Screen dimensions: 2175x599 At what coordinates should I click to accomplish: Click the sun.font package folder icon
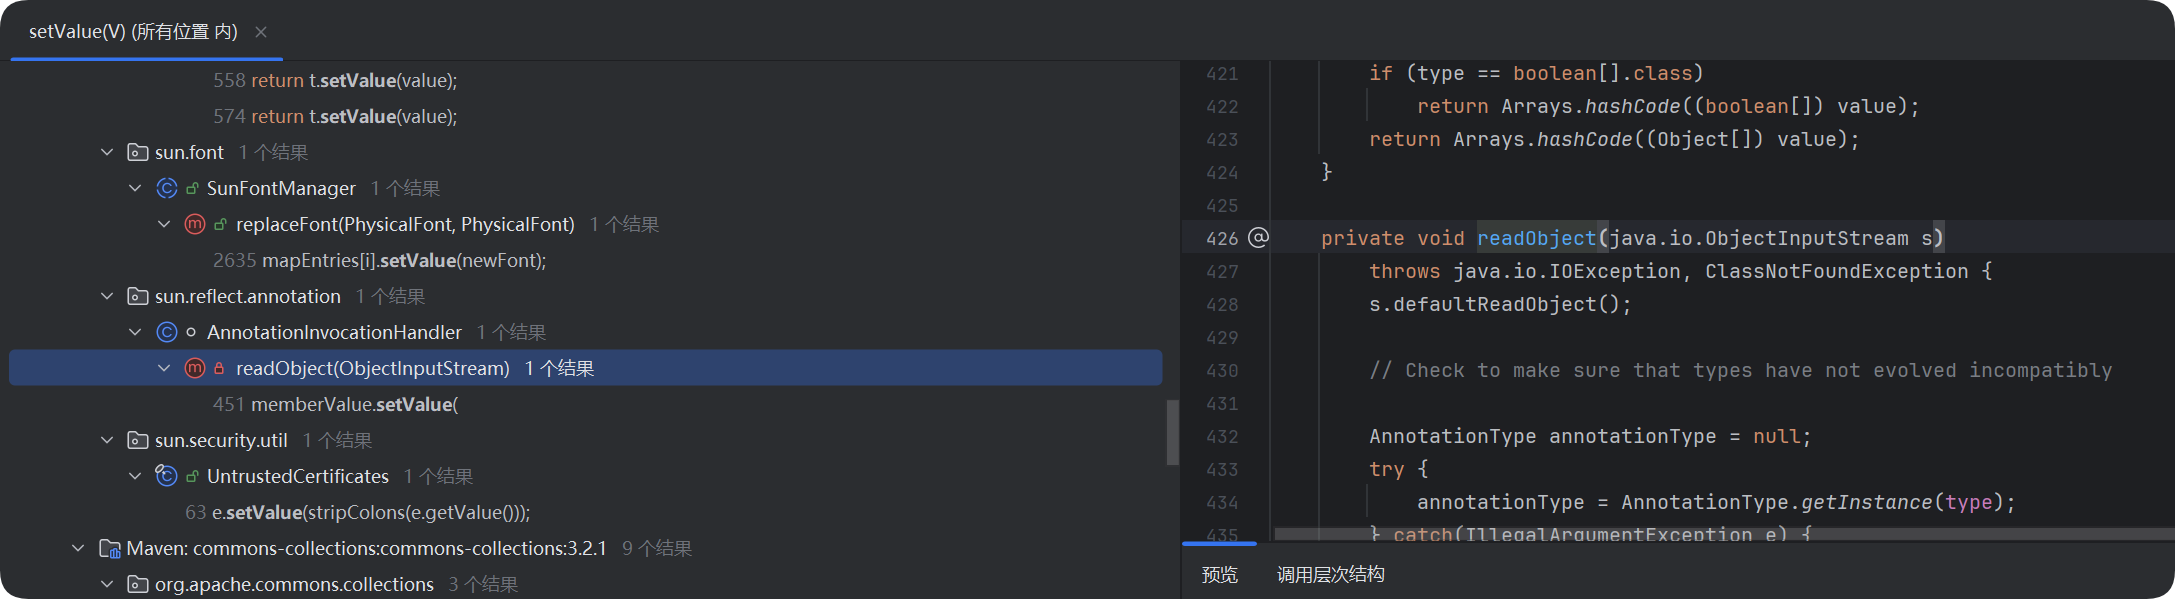tap(138, 152)
